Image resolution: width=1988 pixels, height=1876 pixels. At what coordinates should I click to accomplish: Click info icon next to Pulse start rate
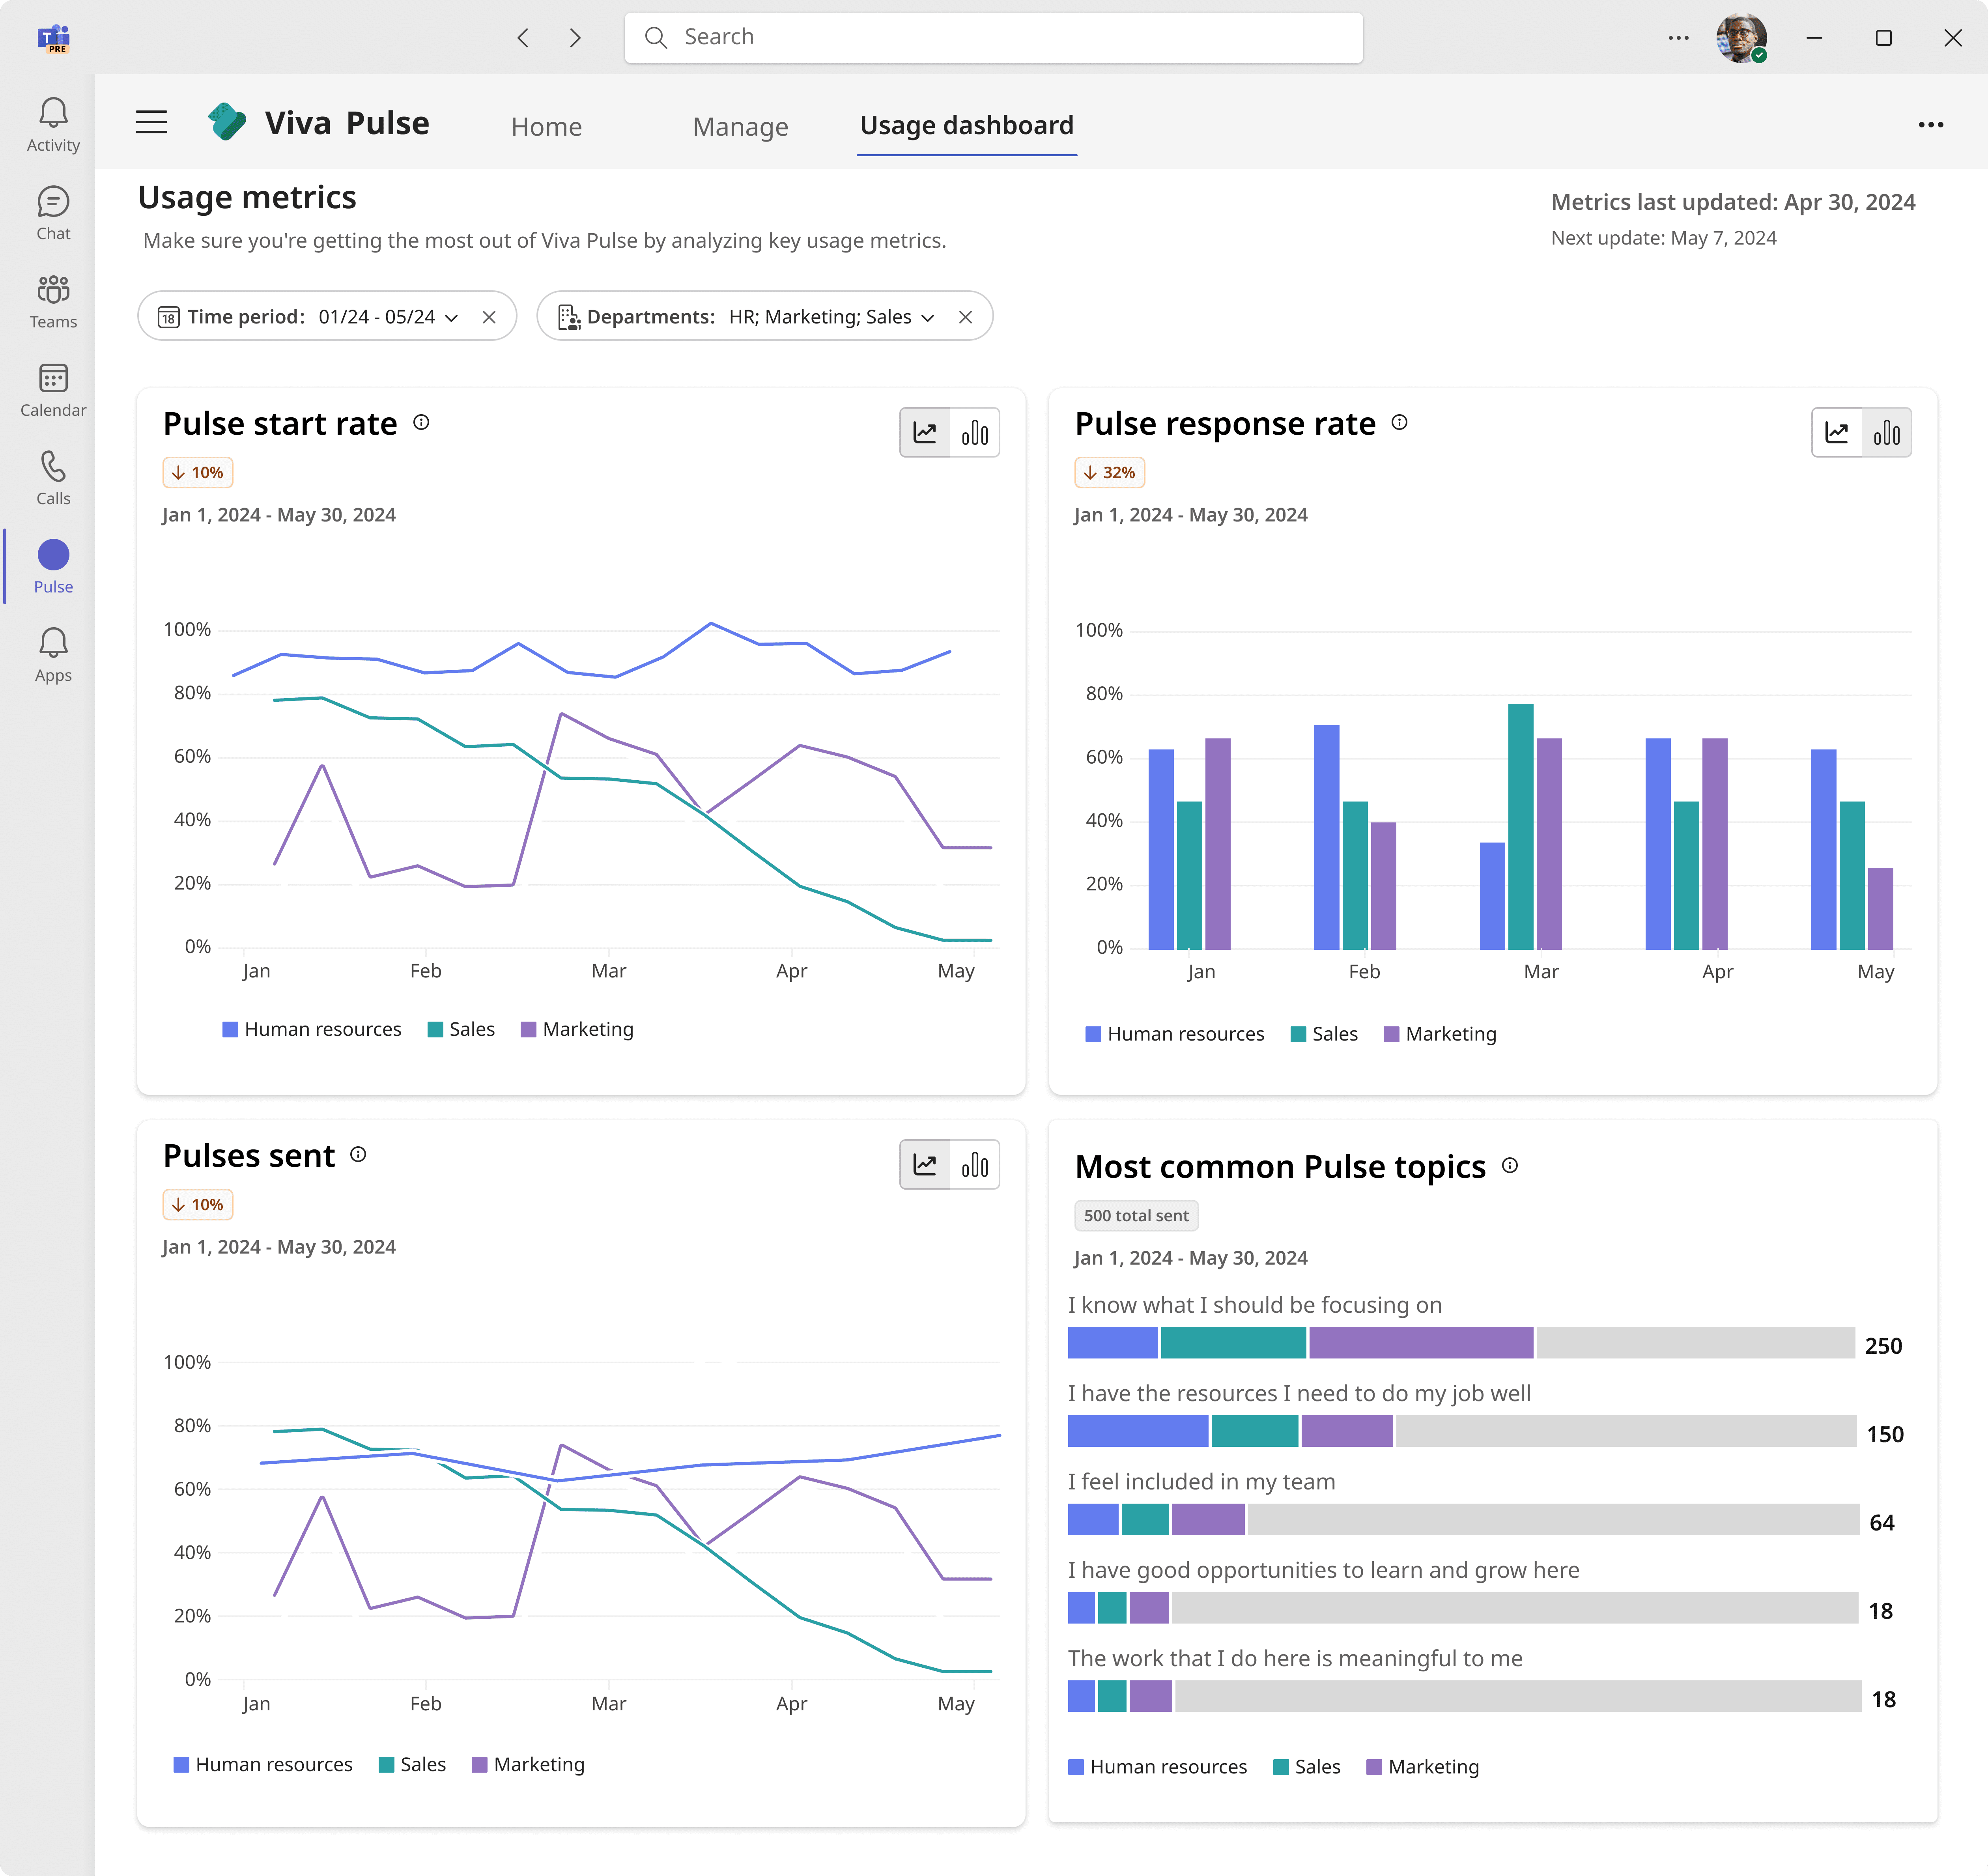tap(421, 423)
